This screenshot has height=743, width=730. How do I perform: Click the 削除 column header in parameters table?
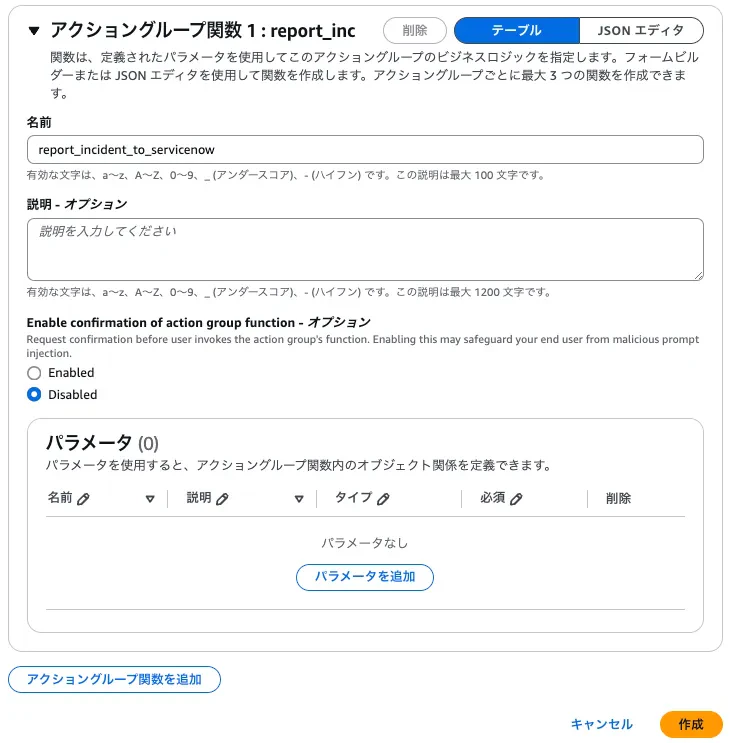click(618, 498)
